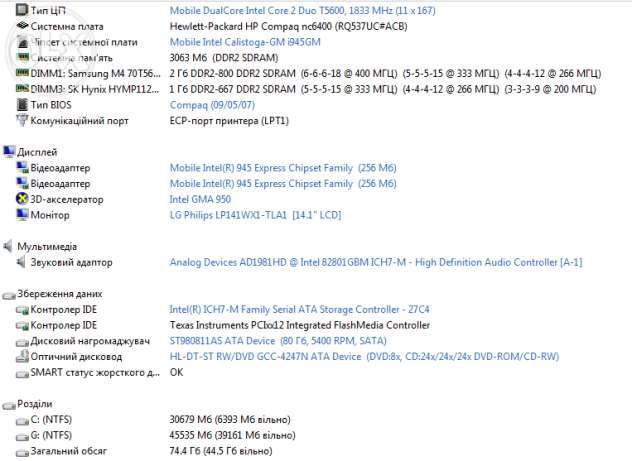Click the icon beside SMART статус жорсткого д...
This screenshot has width=632, height=461.
(x=22, y=374)
